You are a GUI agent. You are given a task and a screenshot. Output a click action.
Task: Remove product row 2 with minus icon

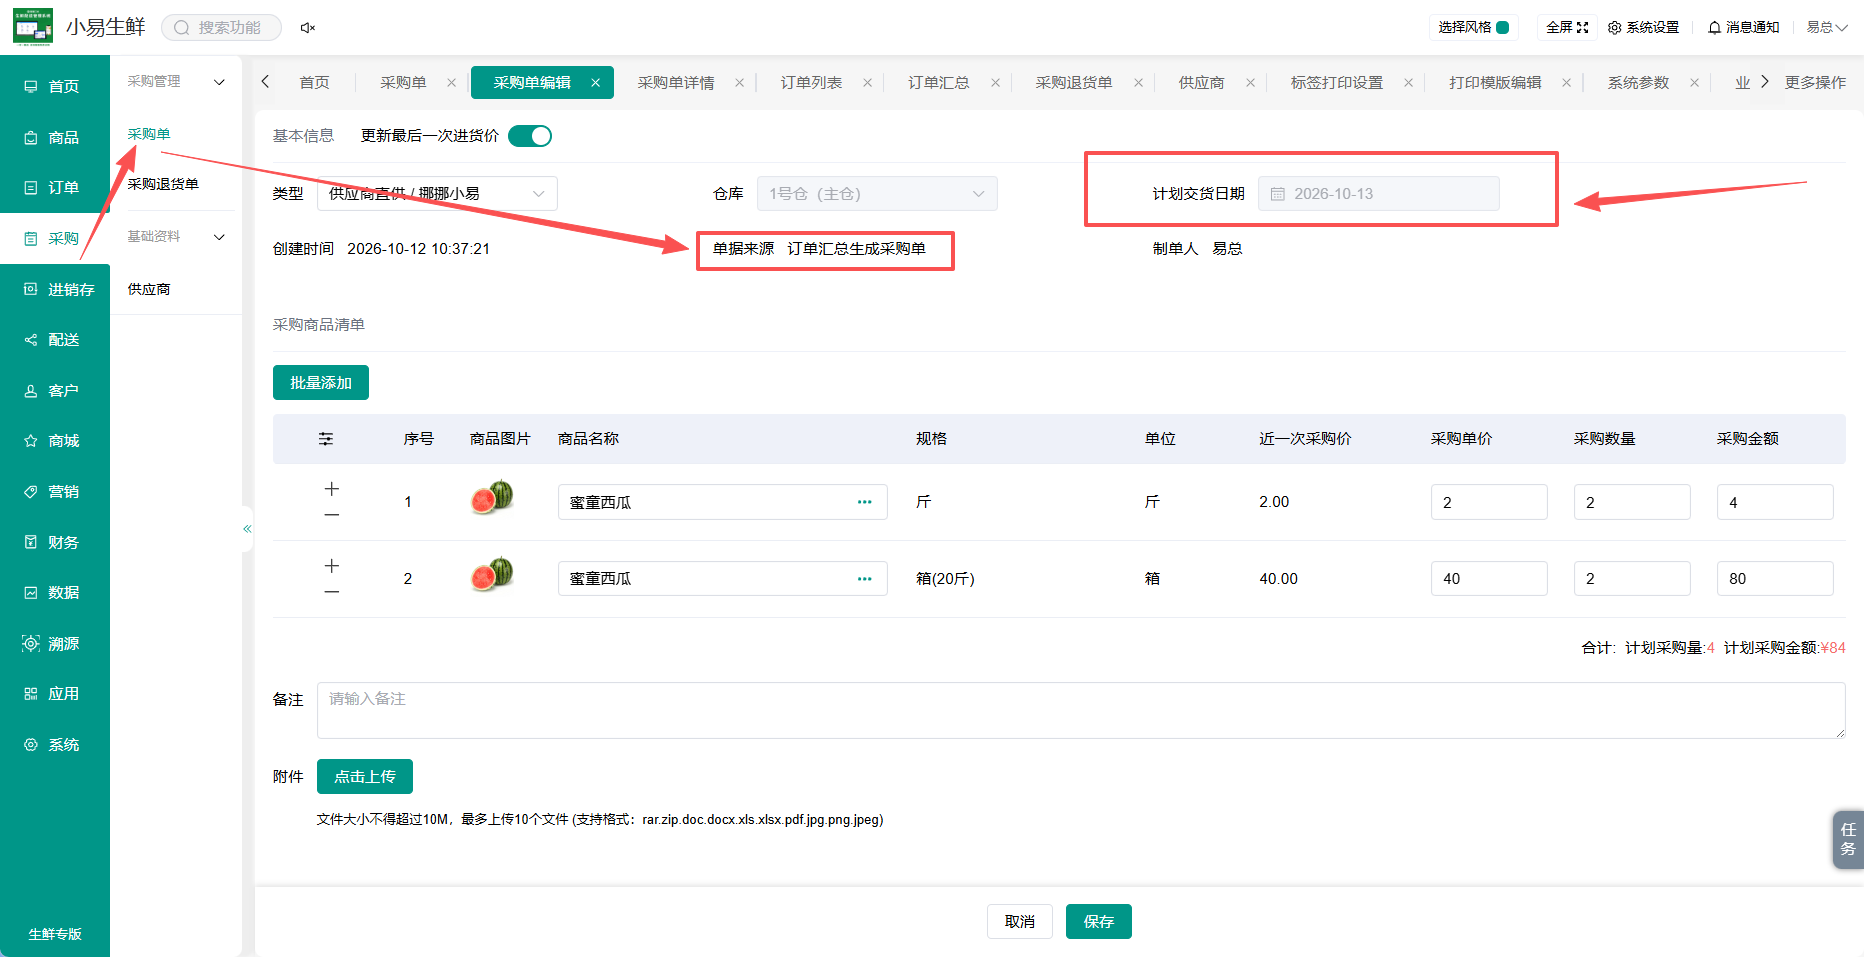tap(332, 592)
